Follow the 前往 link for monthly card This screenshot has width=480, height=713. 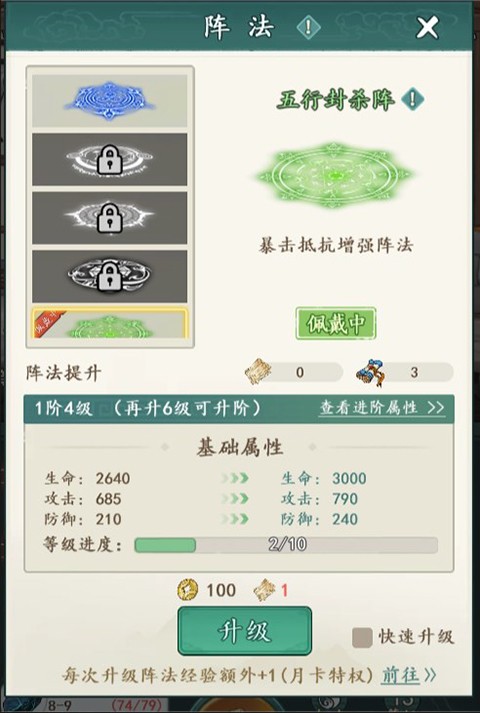click(409, 675)
